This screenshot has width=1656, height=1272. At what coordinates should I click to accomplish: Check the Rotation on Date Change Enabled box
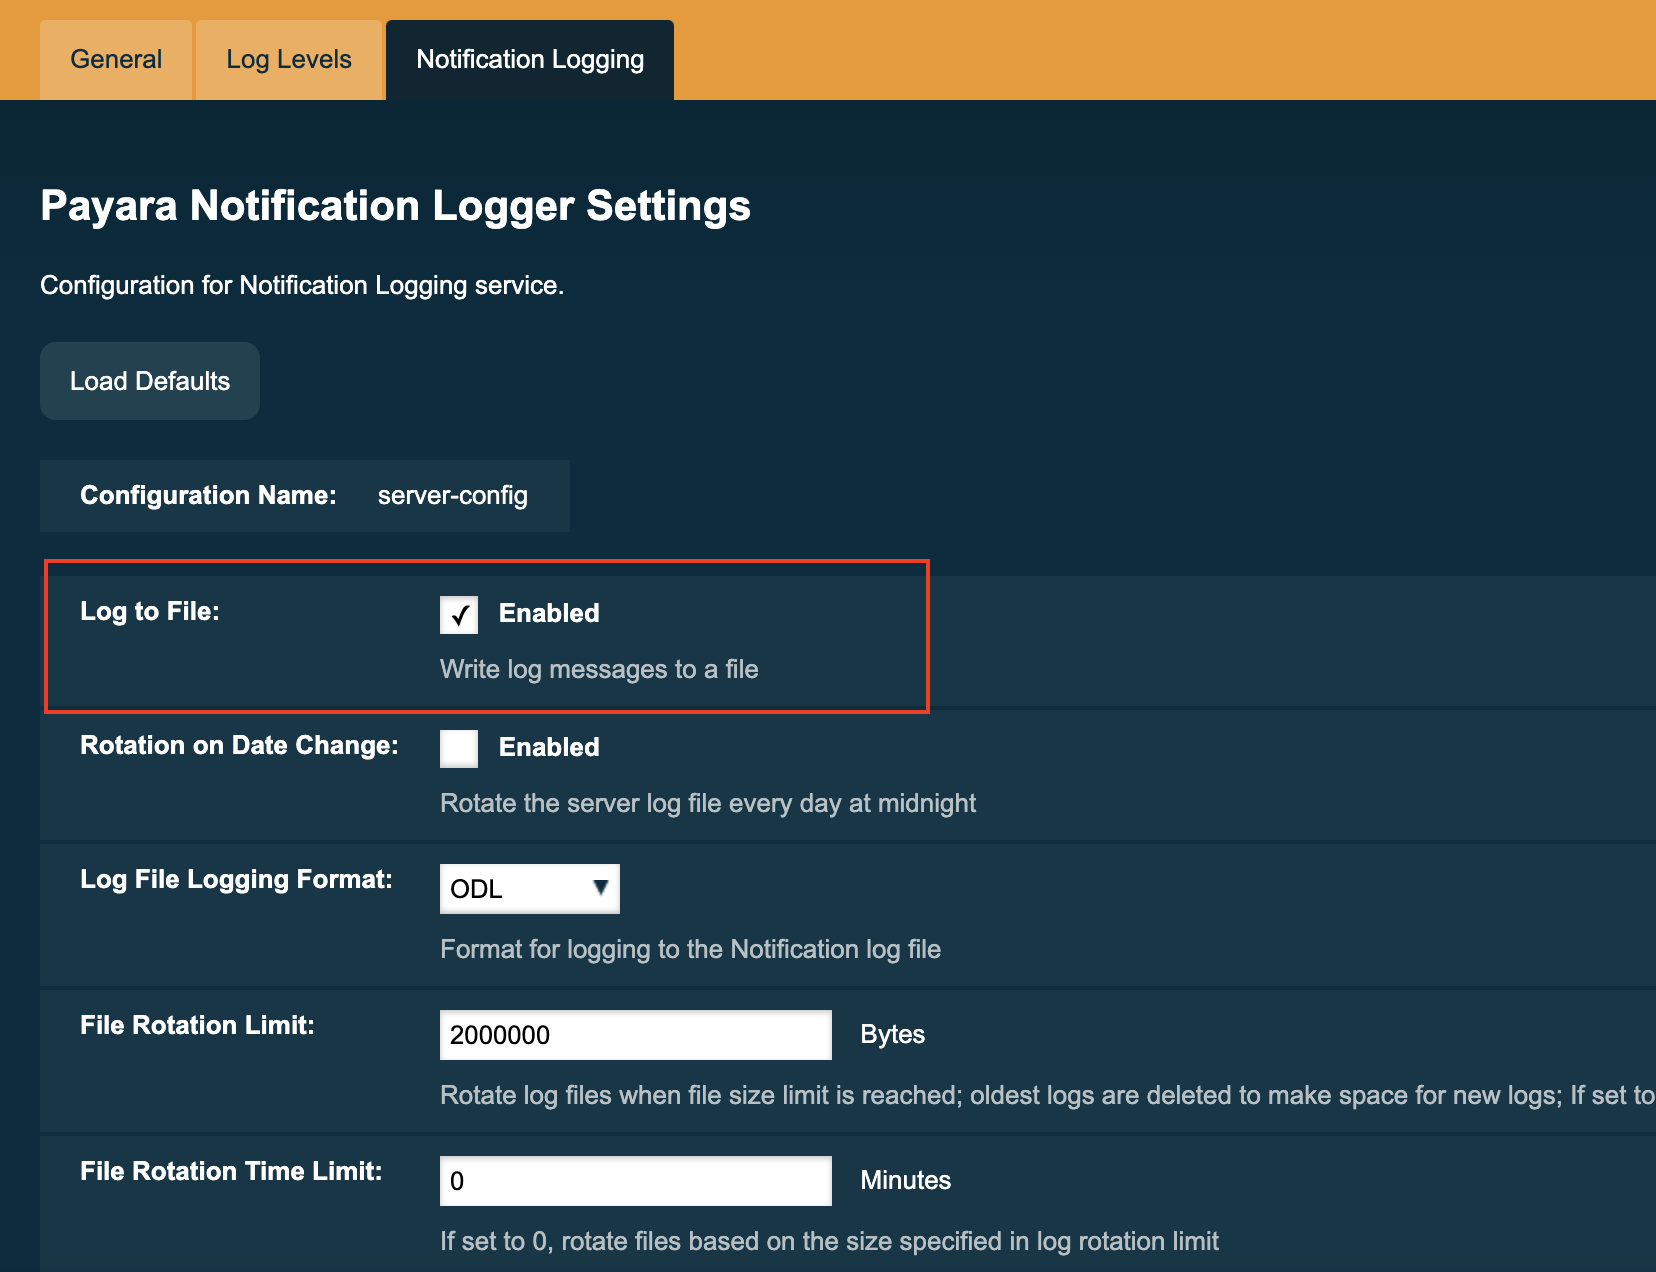pos(458,748)
